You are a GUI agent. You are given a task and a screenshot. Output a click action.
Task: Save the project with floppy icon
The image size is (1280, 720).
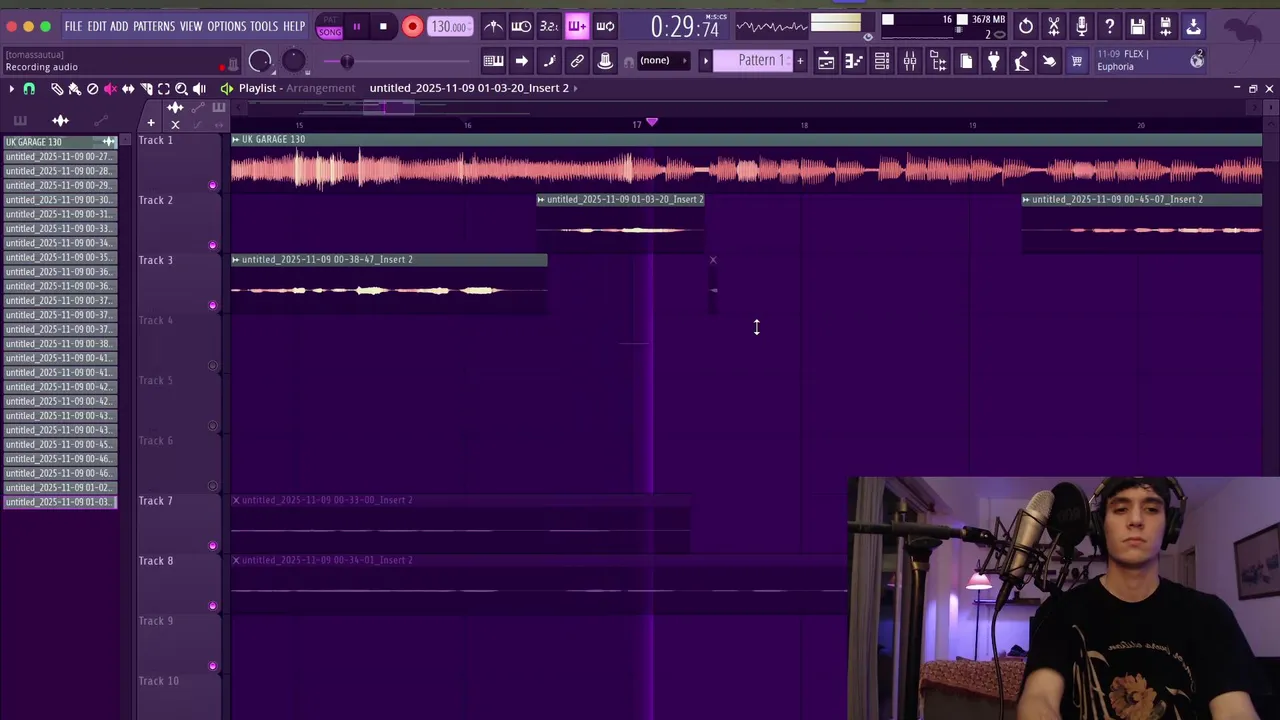(x=1138, y=27)
